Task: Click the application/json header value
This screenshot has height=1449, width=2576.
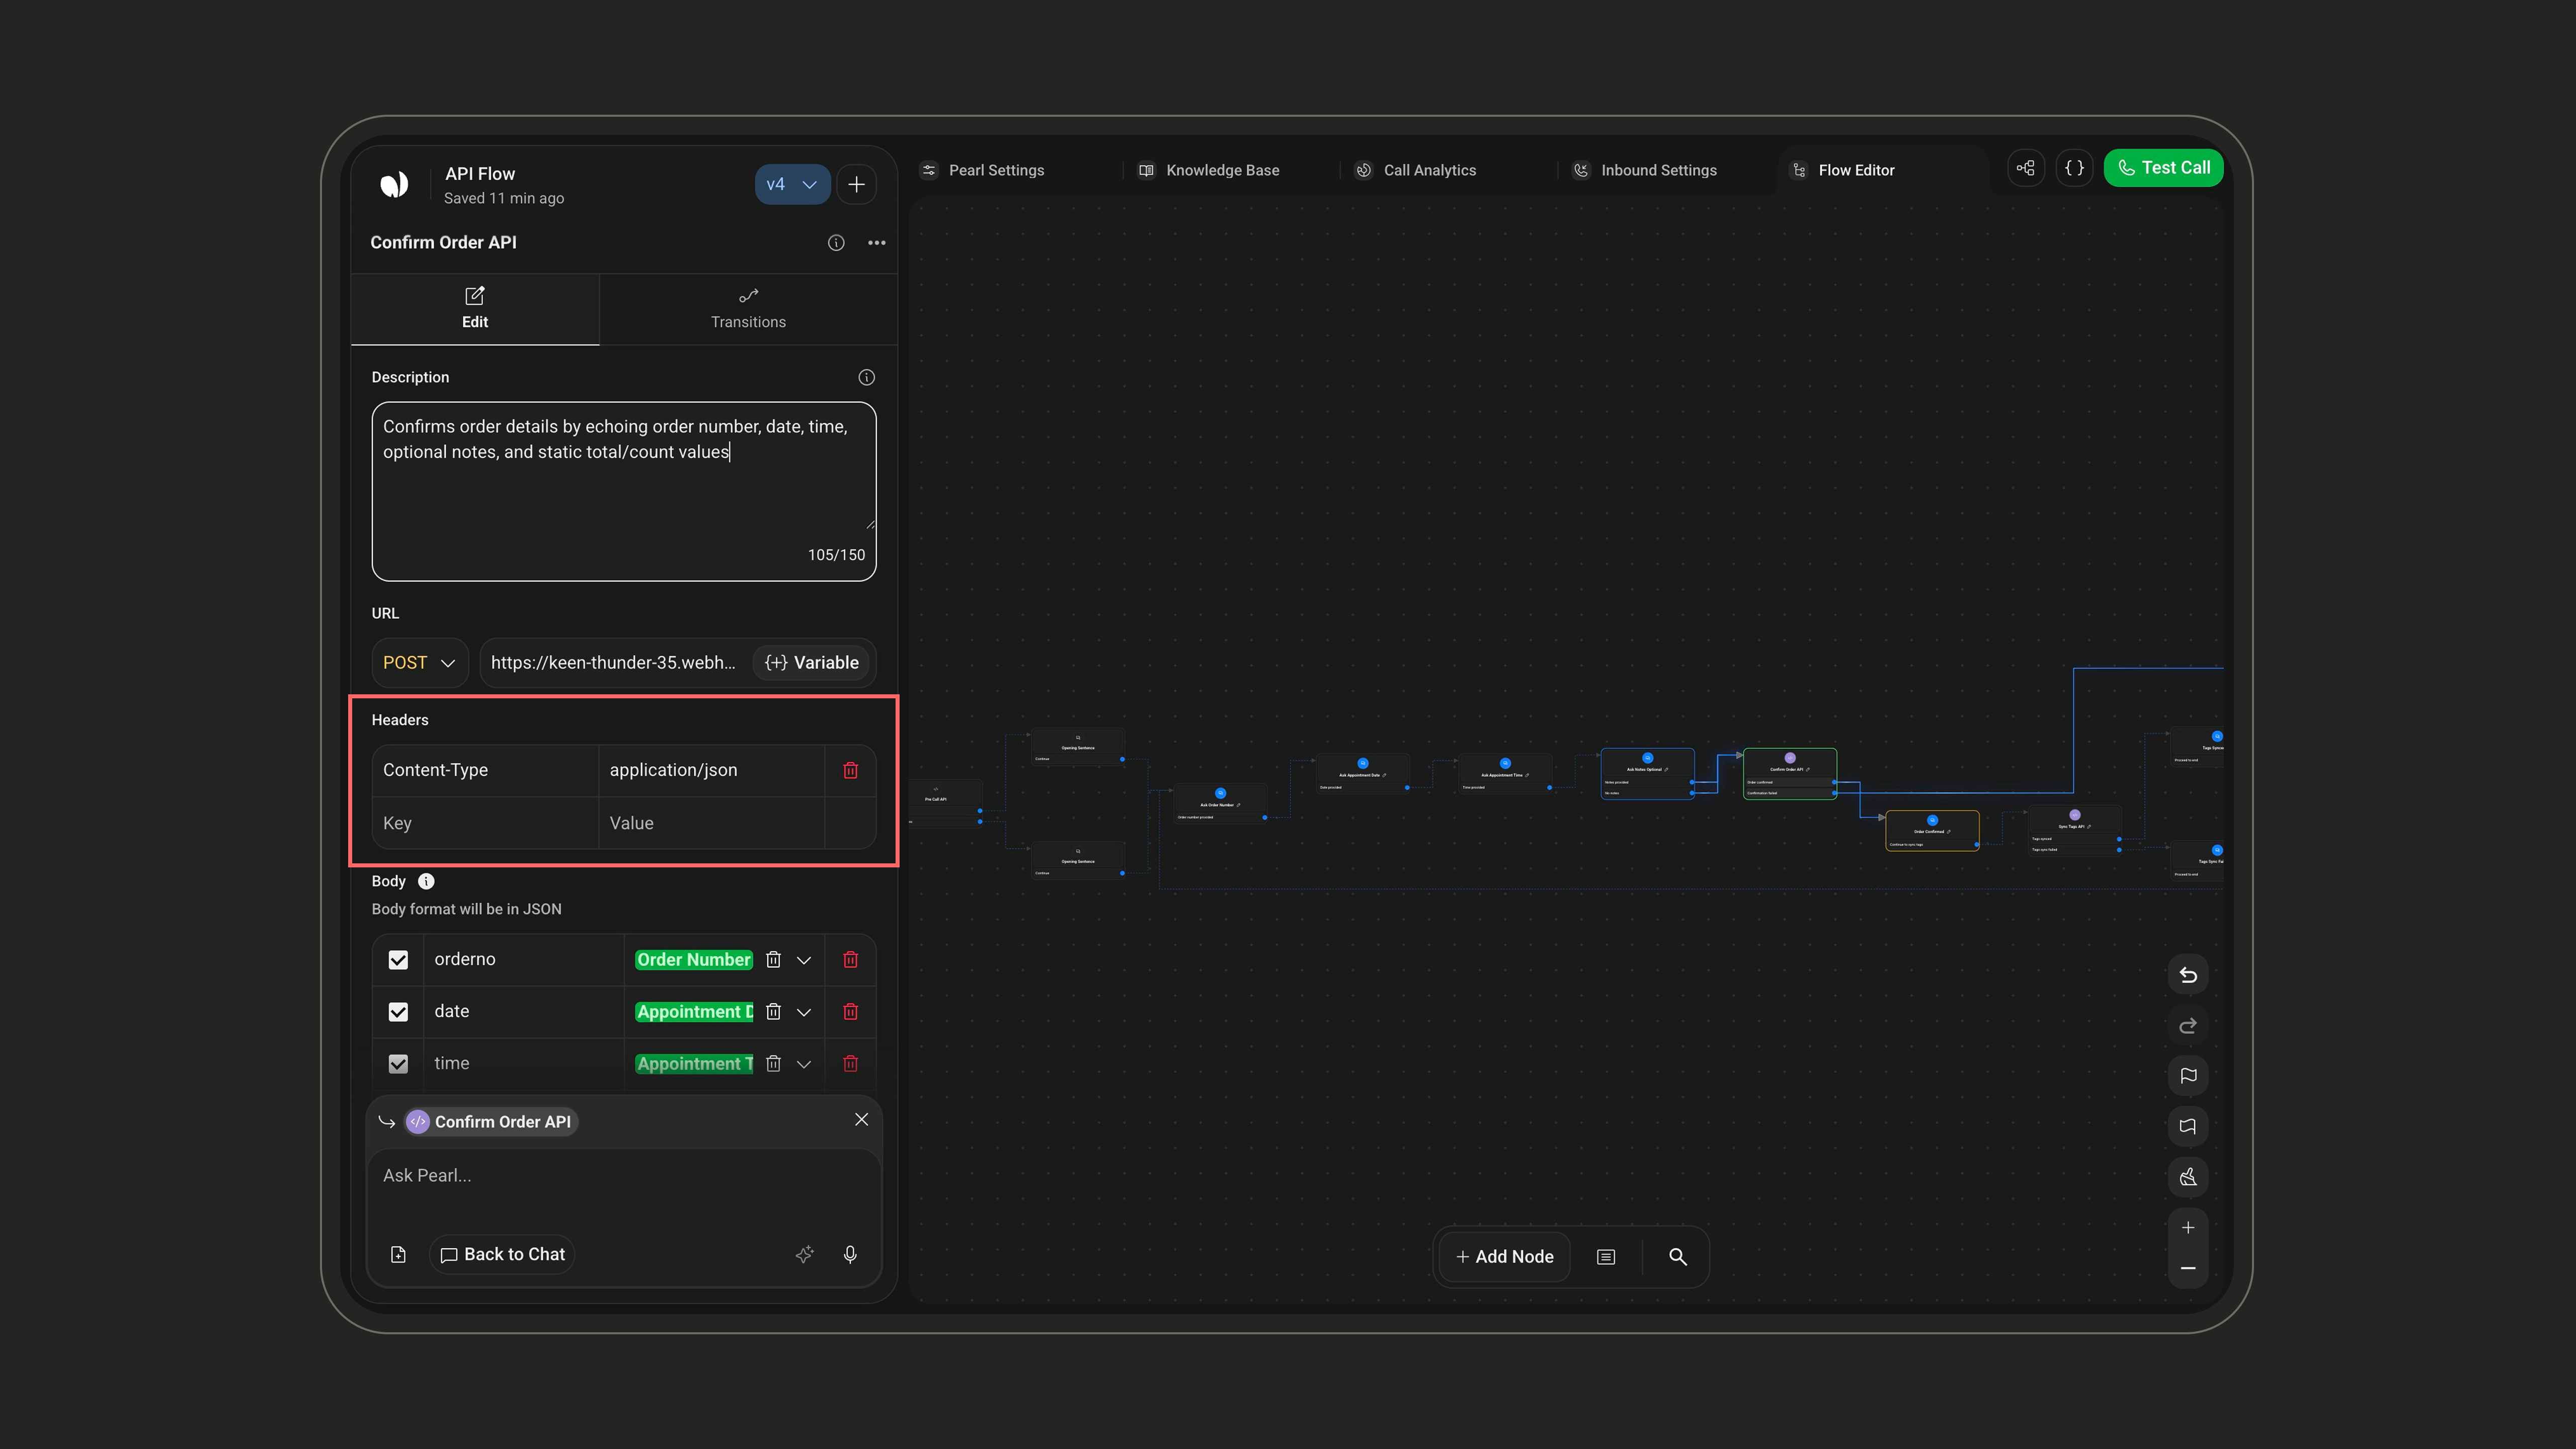Action: (711, 770)
